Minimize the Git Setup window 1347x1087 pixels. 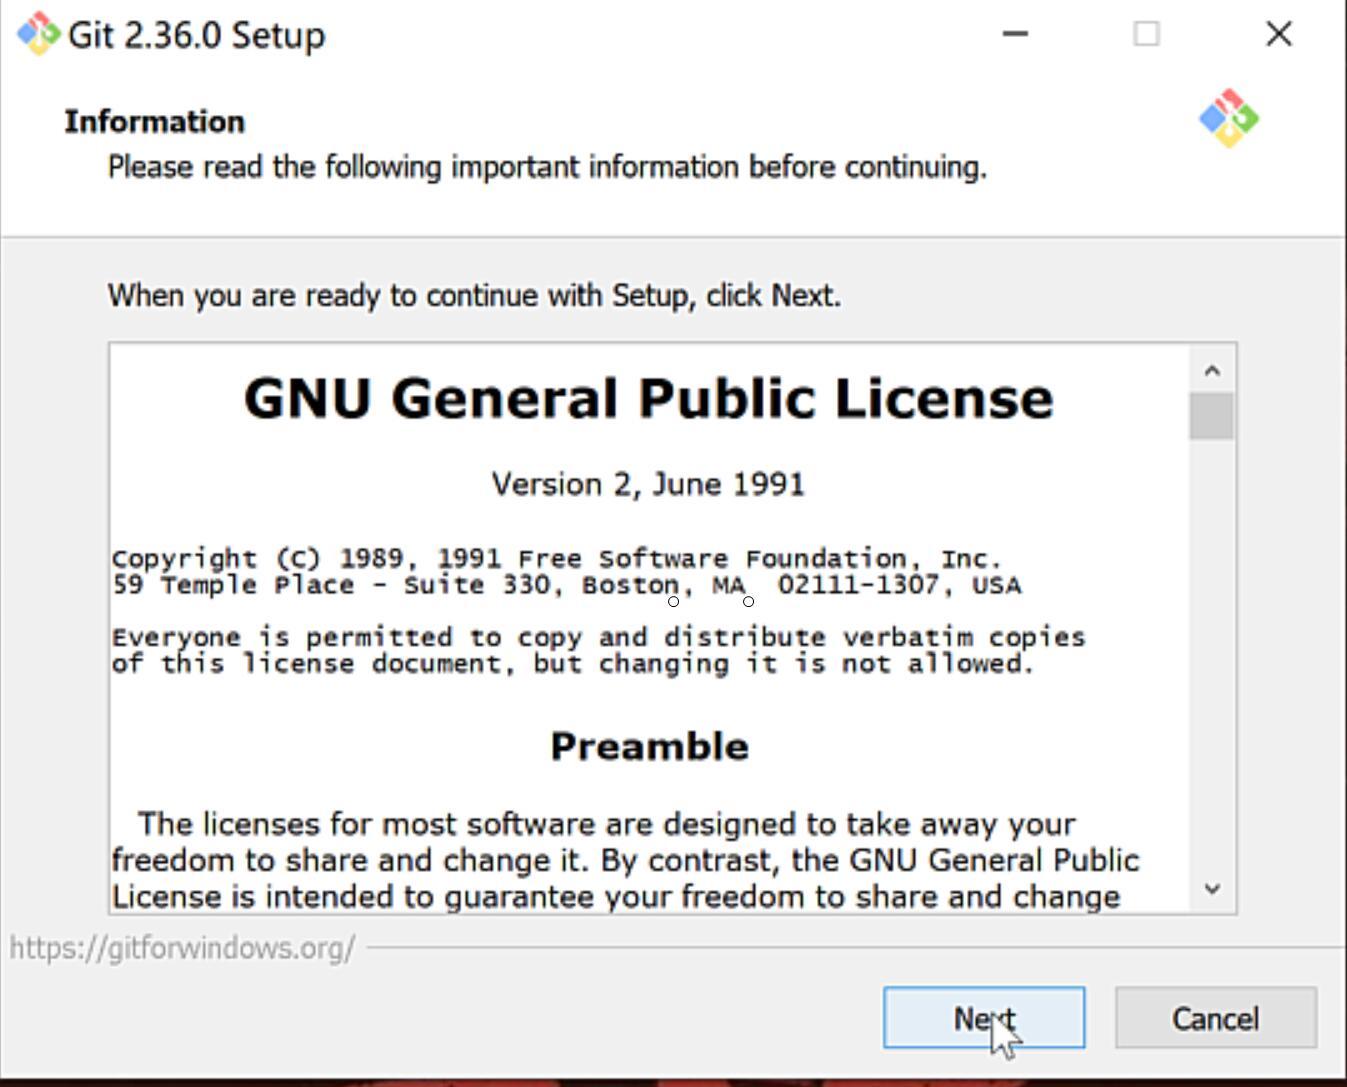[x=1015, y=34]
